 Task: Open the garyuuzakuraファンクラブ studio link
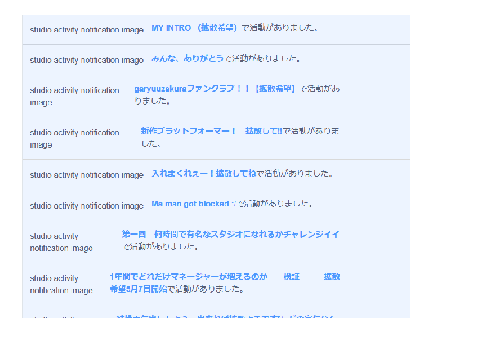[x=214, y=89]
